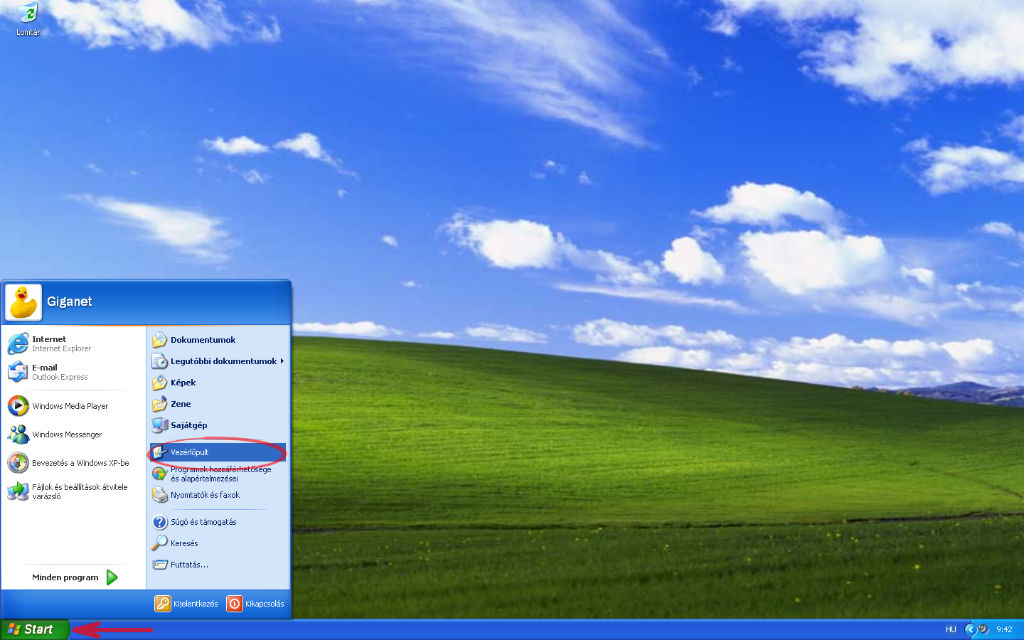
Task: Launch Outlook Express e-mail
Action: pyautogui.click(x=55, y=372)
